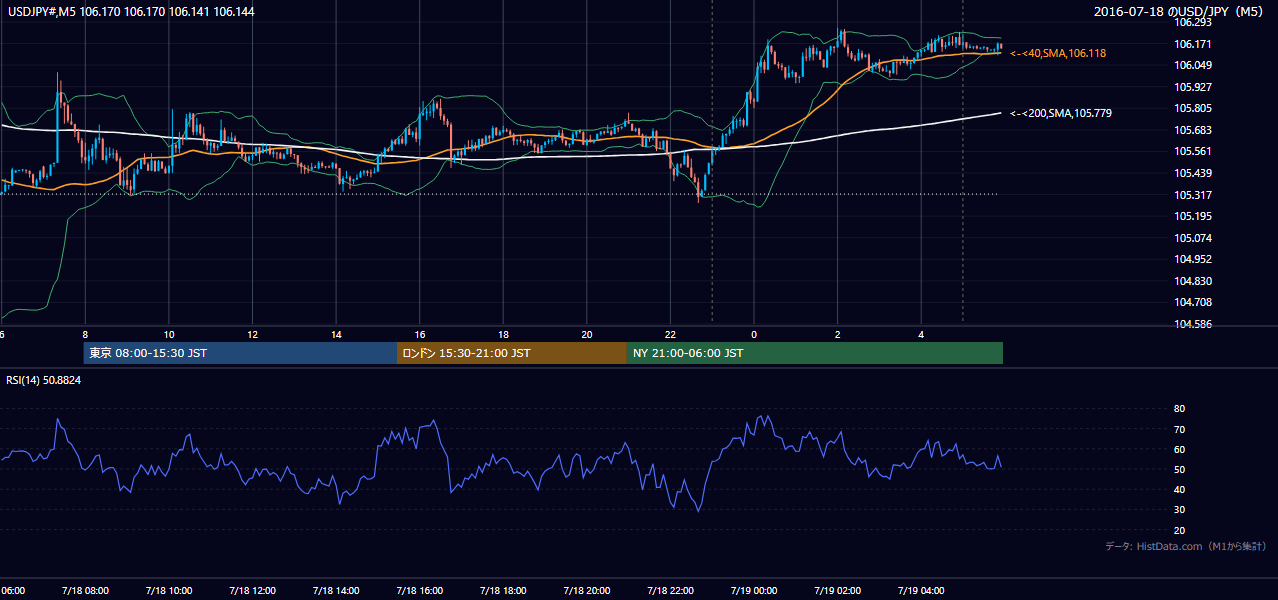Image resolution: width=1278 pixels, height=600 pixels.
Task: Click the 7/18 08:00 time label
Action: pos(84,591)
